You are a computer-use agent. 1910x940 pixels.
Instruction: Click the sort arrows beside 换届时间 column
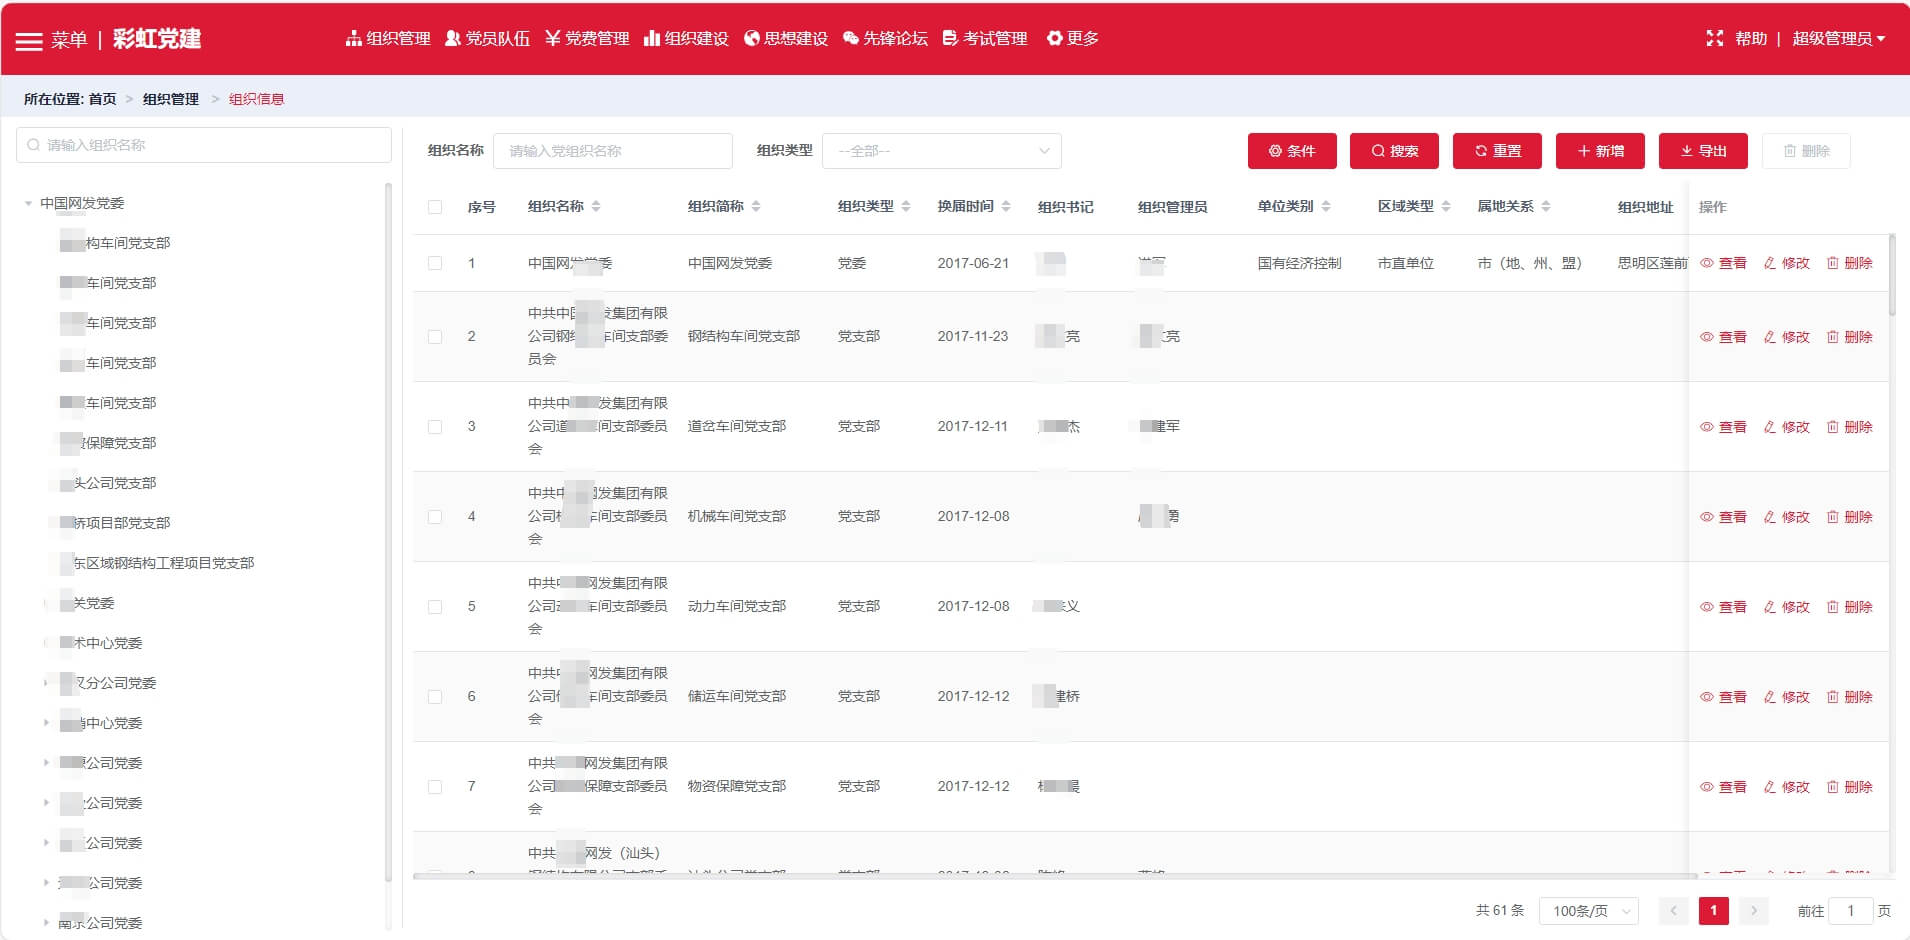[x=1006, y=206]
